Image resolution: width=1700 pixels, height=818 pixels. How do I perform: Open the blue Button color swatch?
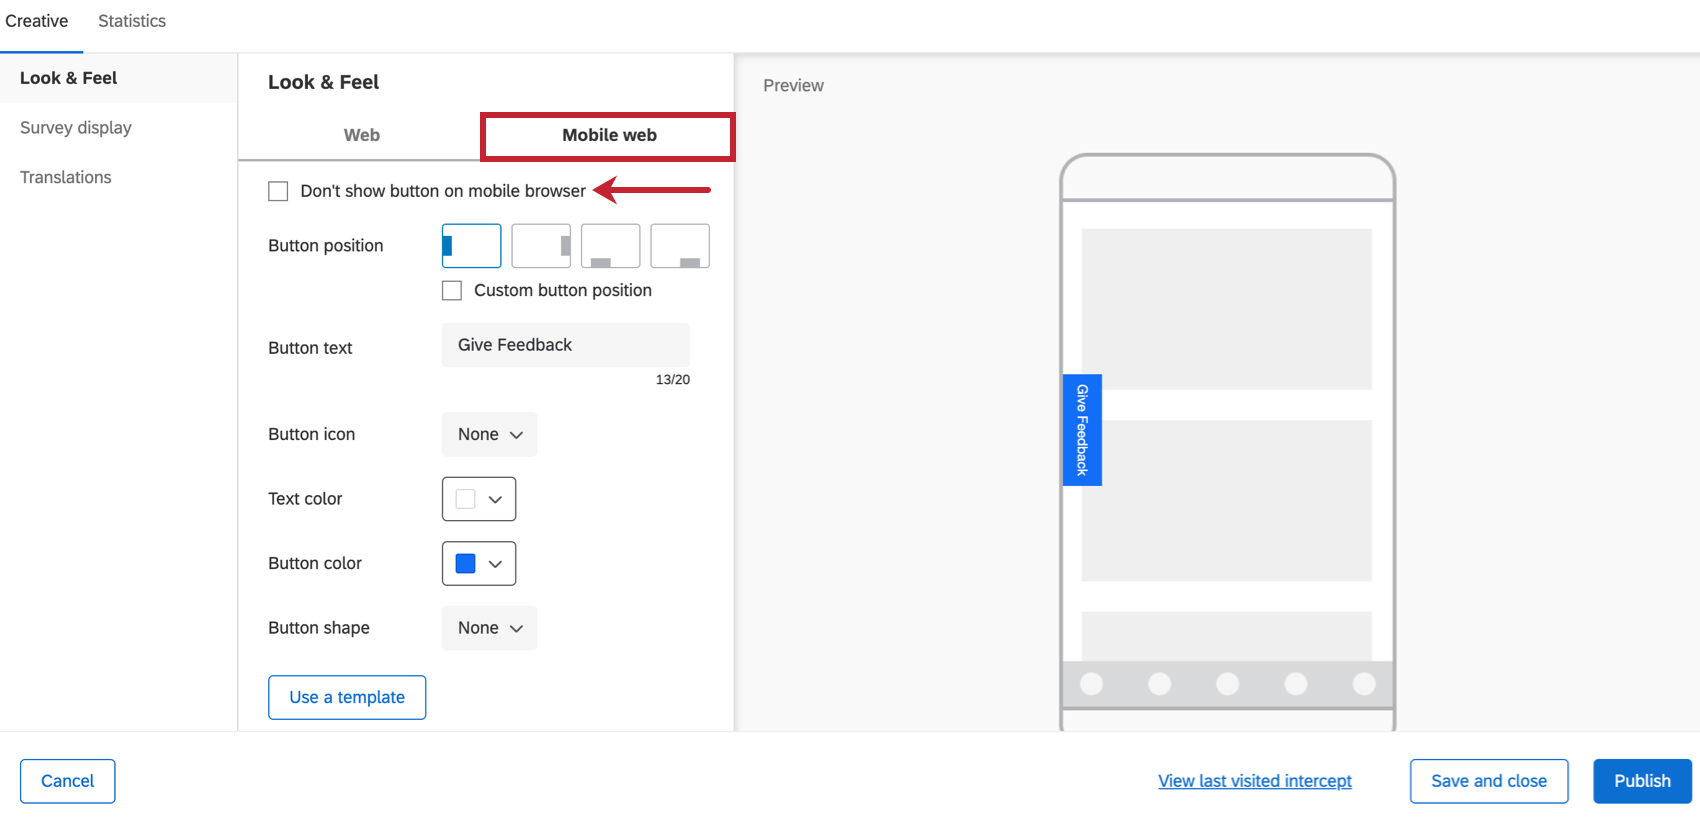coord(479,563)
